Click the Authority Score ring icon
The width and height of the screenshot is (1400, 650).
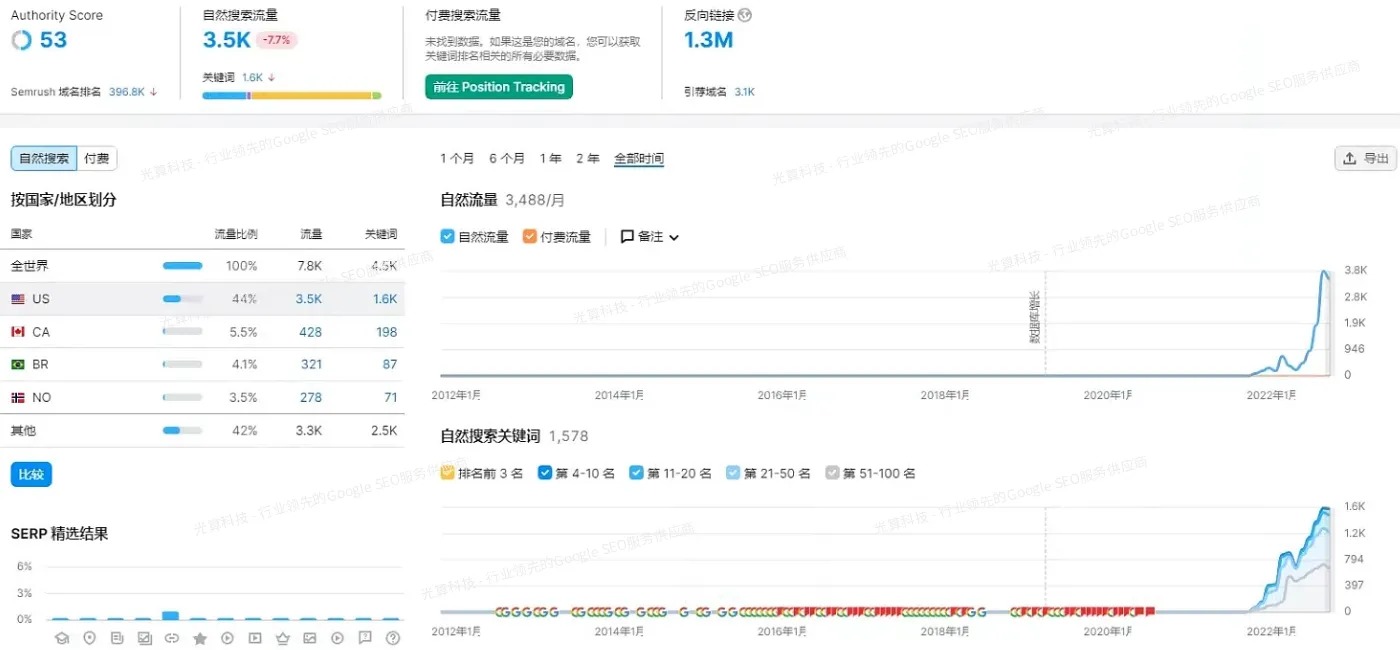tap(21, 40)
